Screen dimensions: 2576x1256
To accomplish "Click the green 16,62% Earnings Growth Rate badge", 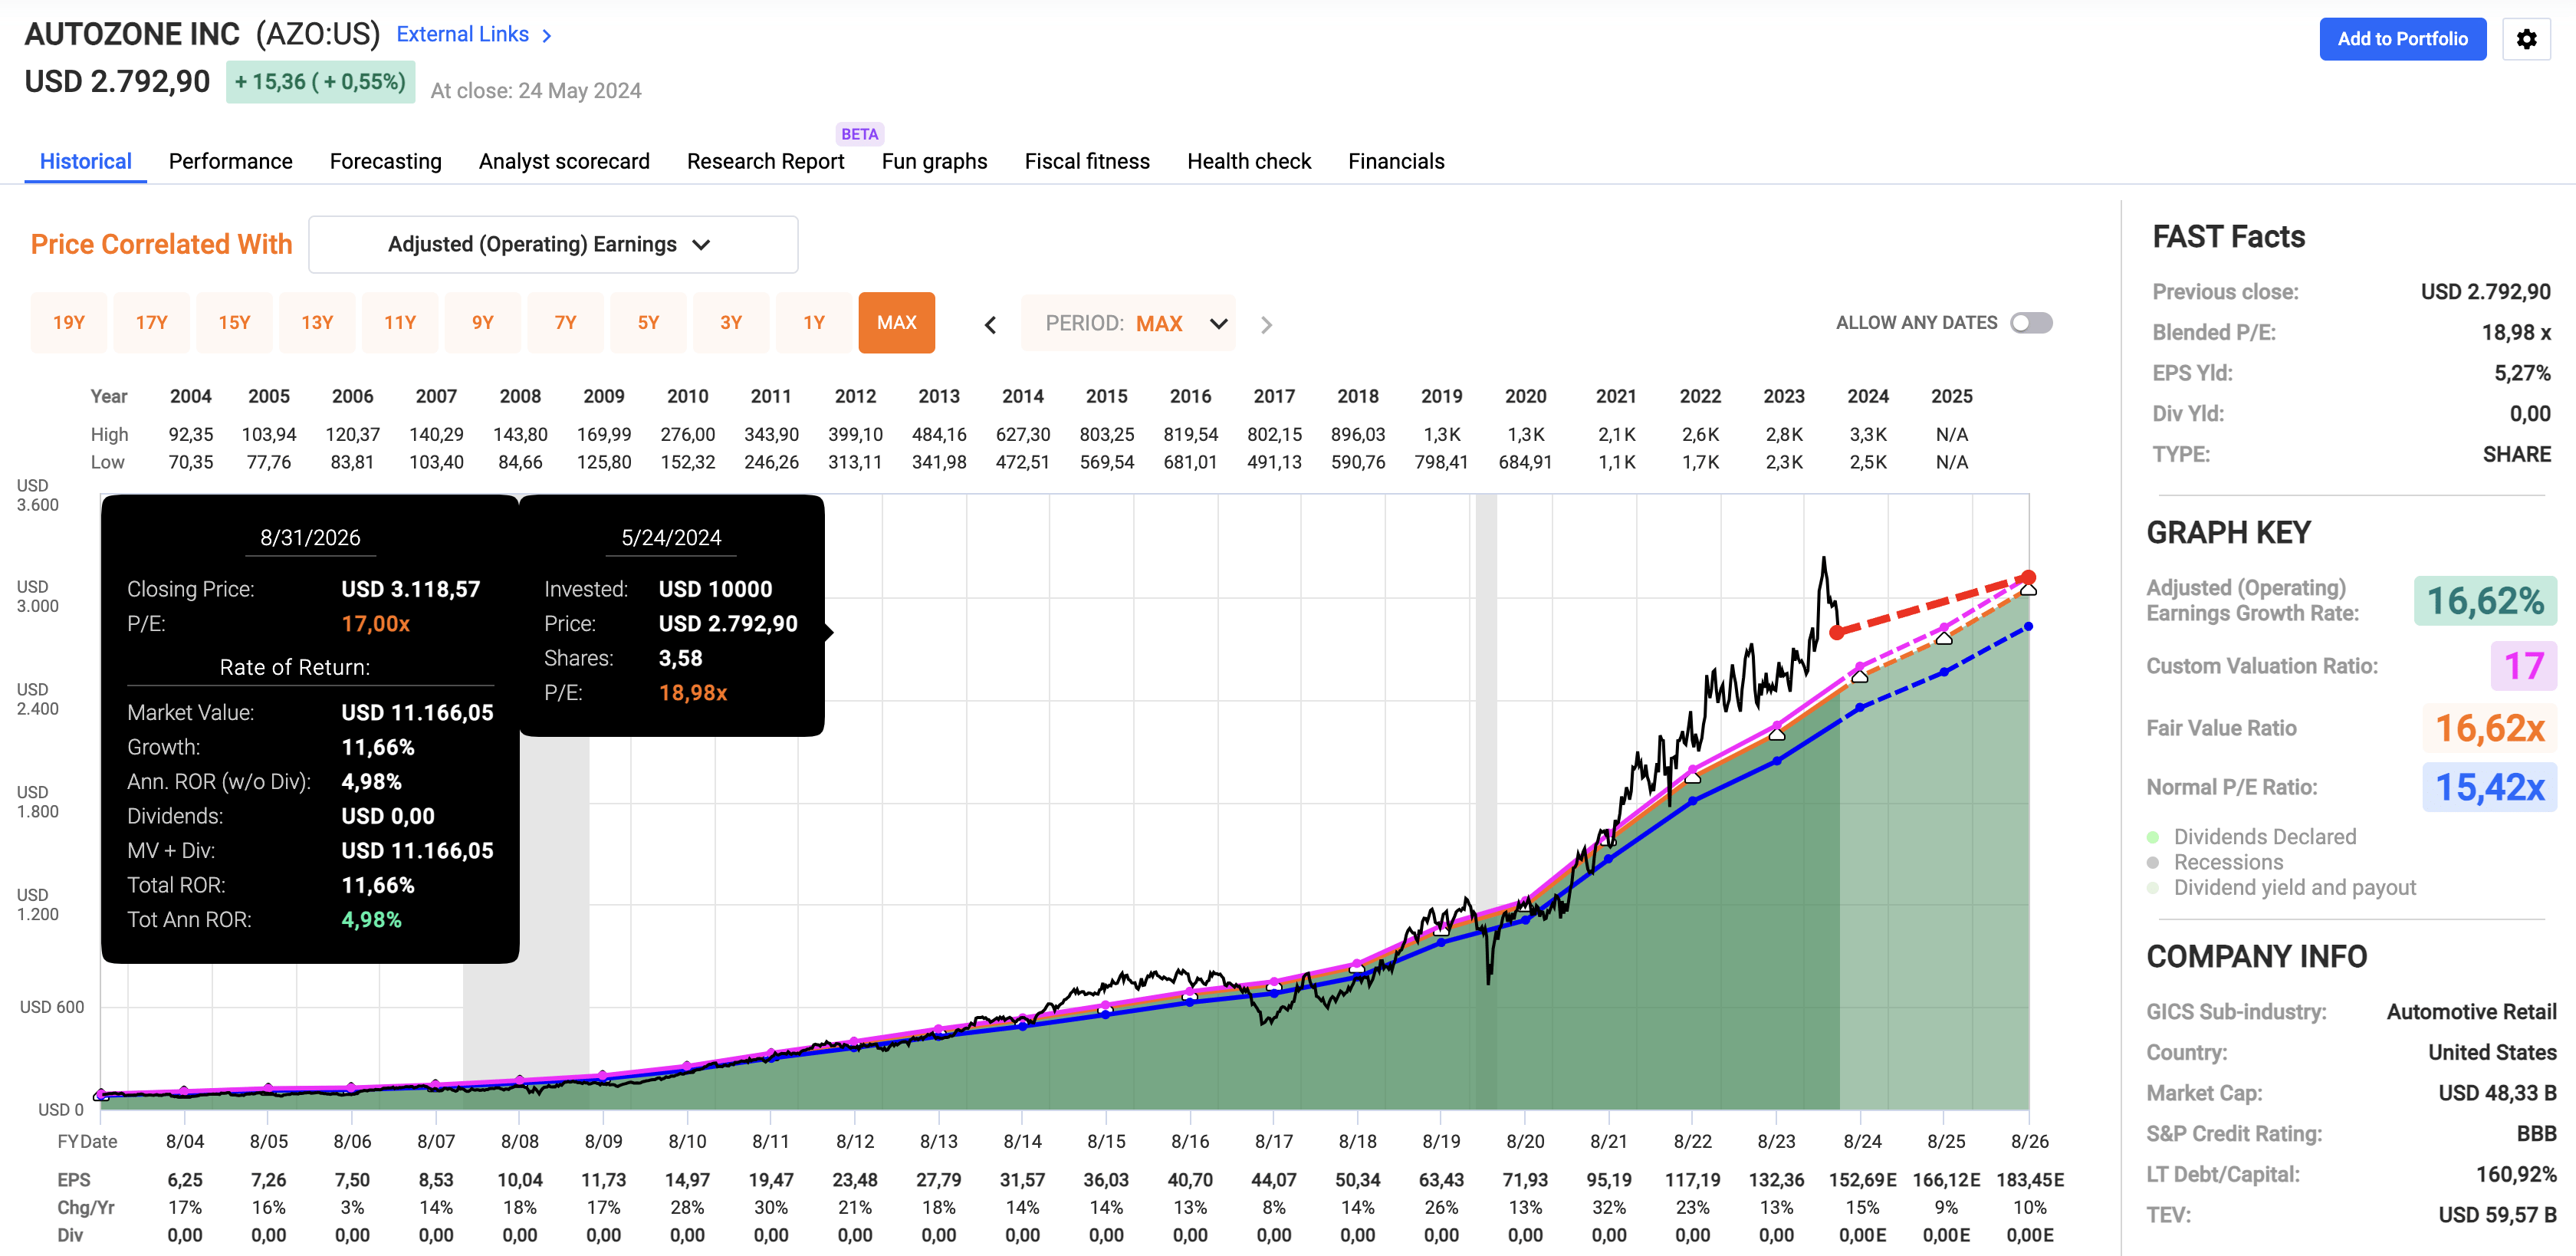I will 2485,601.
